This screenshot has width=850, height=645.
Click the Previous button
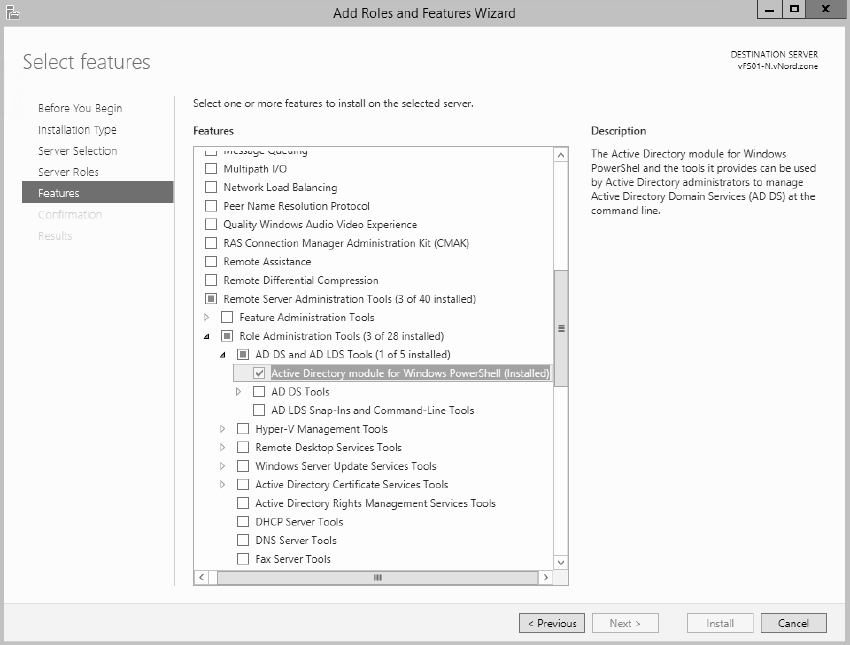coord(551,622)
